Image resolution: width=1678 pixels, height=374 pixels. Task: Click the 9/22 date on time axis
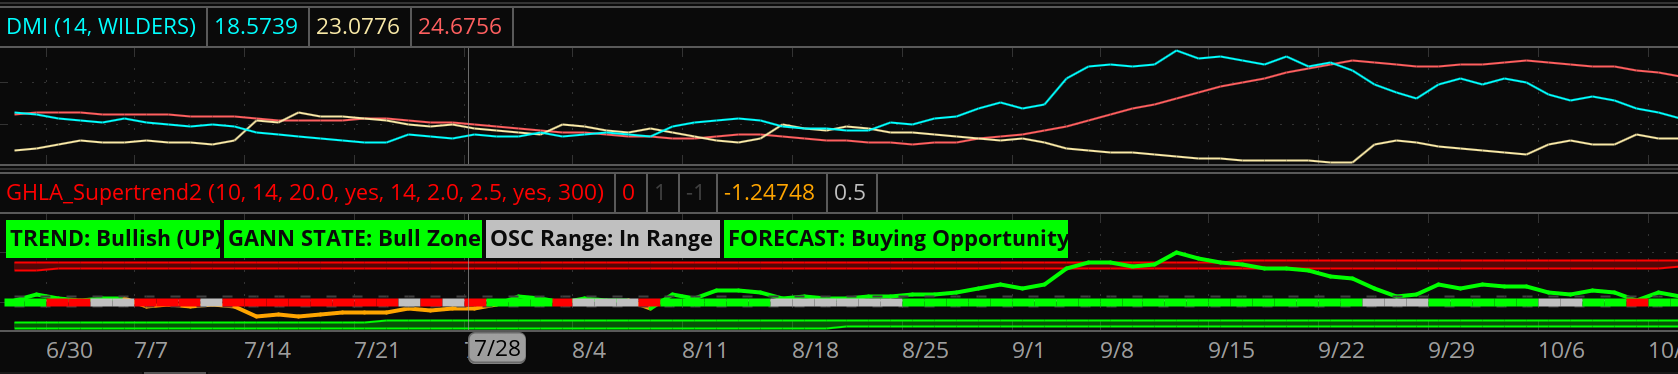click(x=1341, y=350)
